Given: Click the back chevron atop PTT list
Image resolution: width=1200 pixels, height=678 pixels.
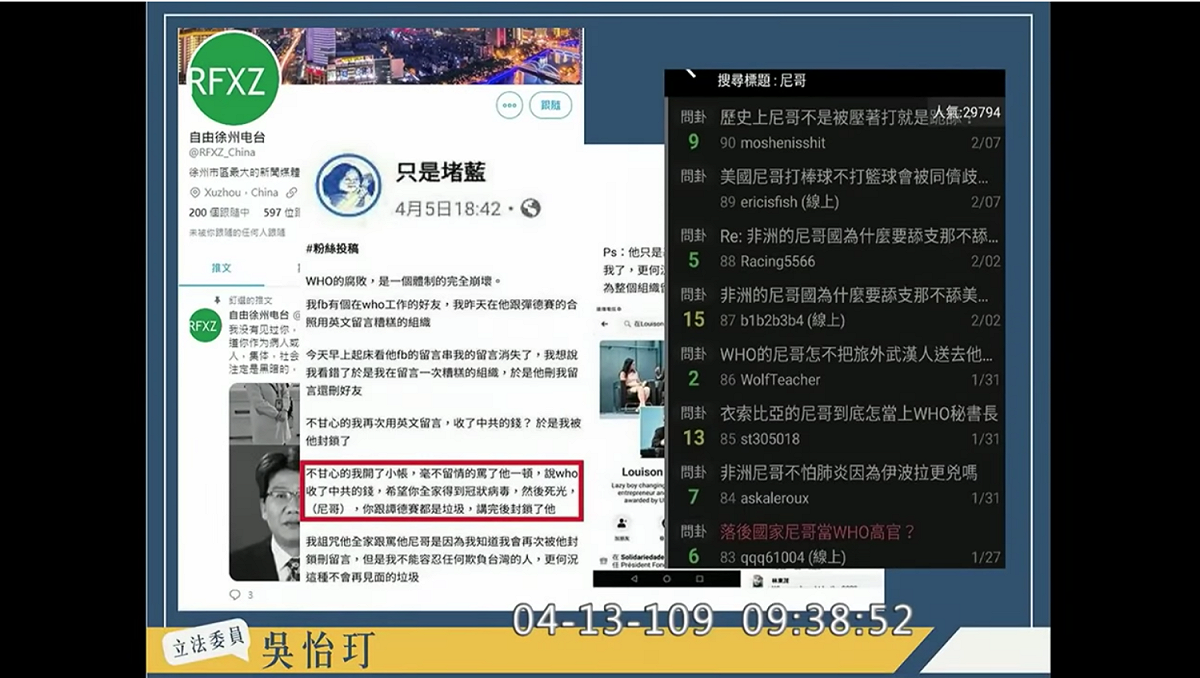Looking at the screenshot, I should 689,73.
